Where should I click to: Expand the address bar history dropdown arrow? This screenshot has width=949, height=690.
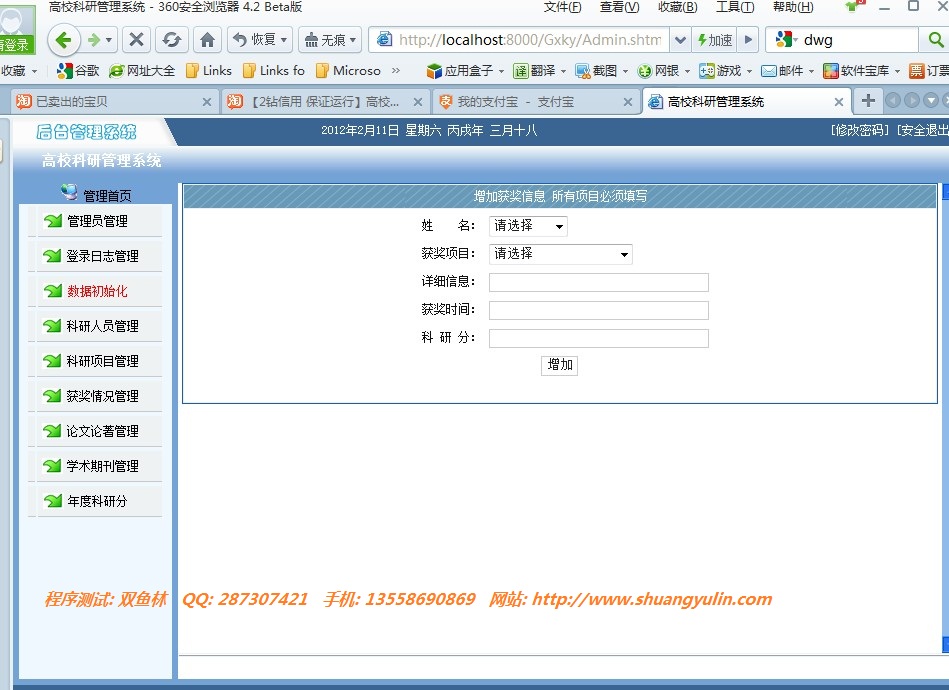click(x=681, y=41)
